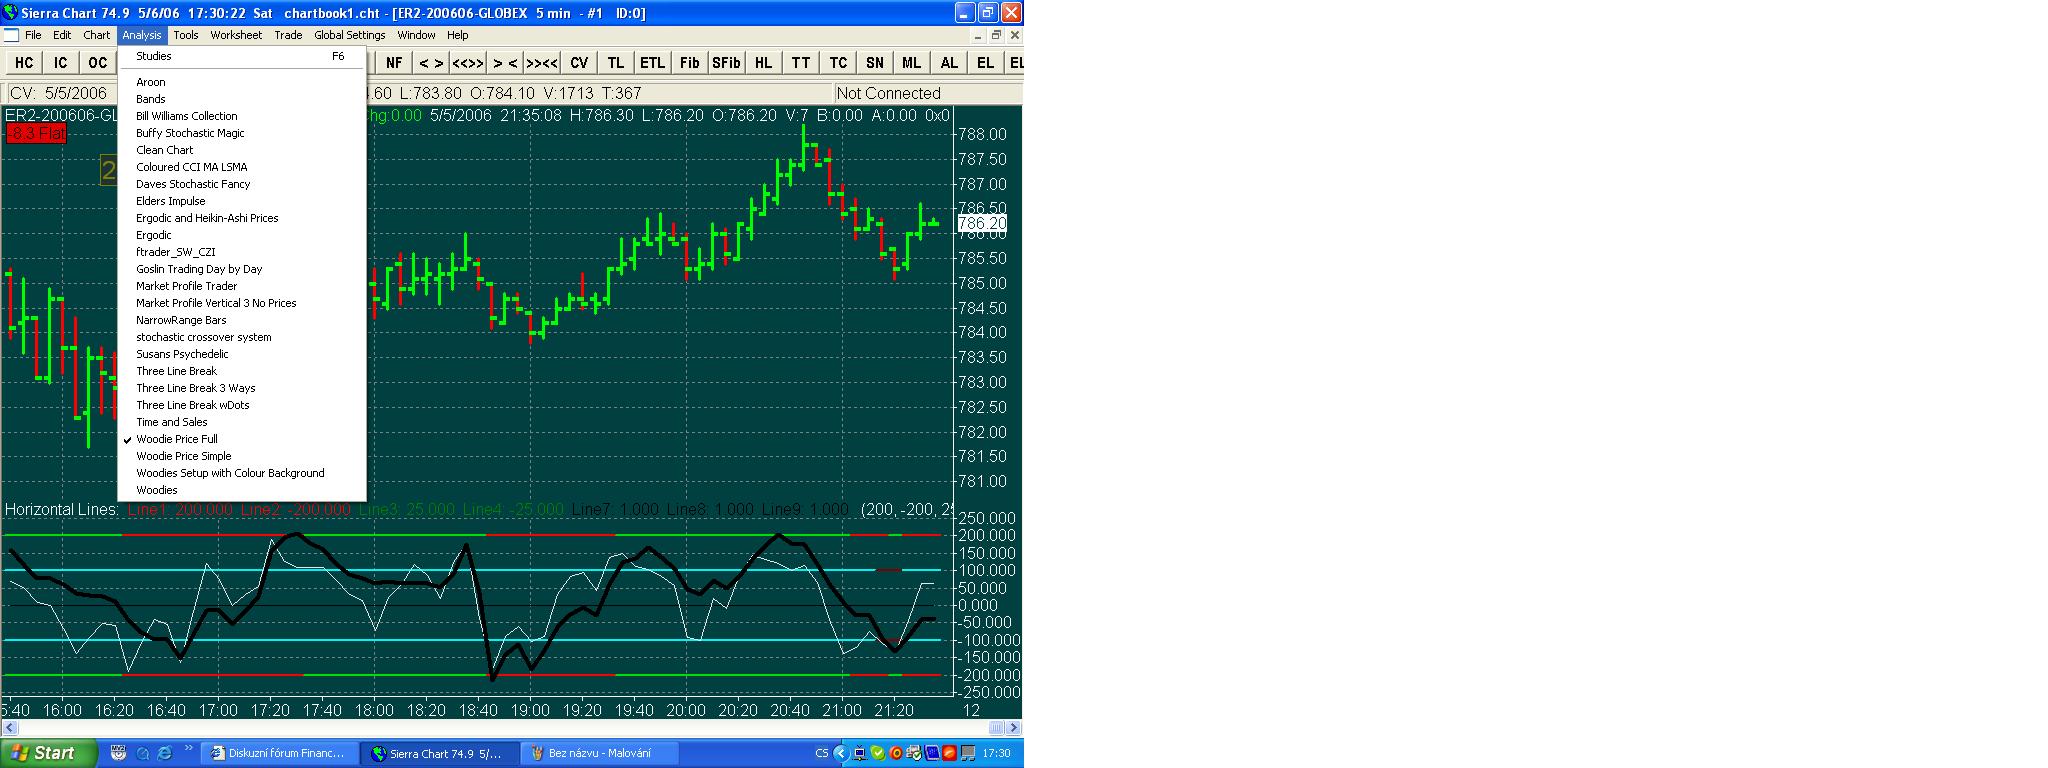
Task: Select Bill Williams Collection entry
Action: point(242,116)
